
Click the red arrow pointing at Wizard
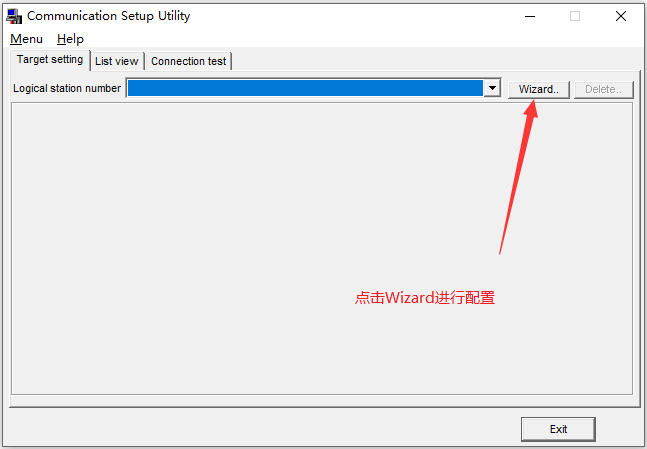519,177
